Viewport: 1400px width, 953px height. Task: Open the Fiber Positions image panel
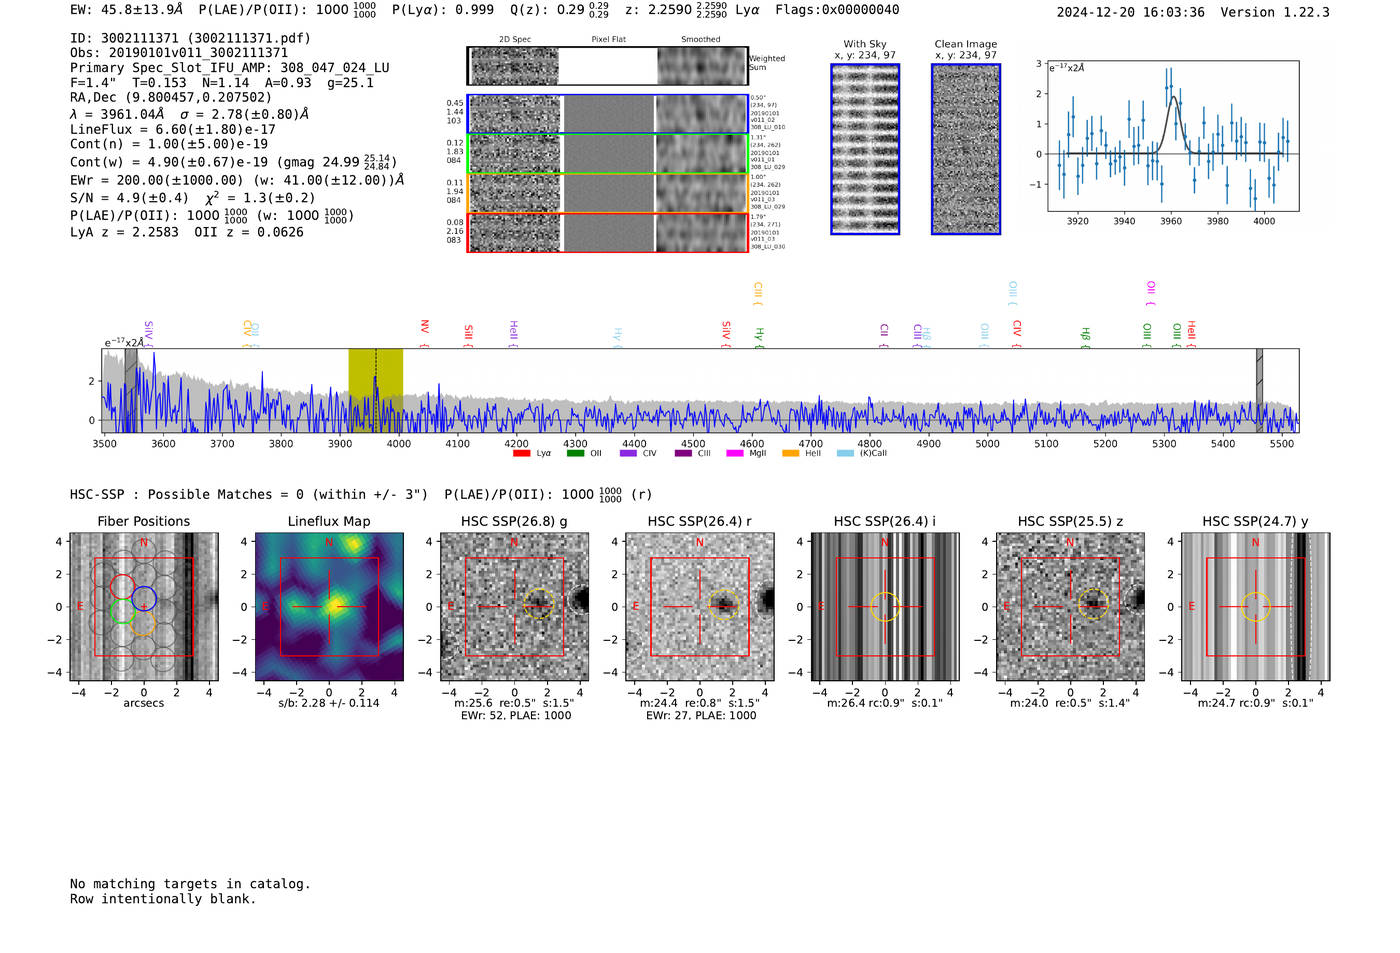tap(144, 607)
